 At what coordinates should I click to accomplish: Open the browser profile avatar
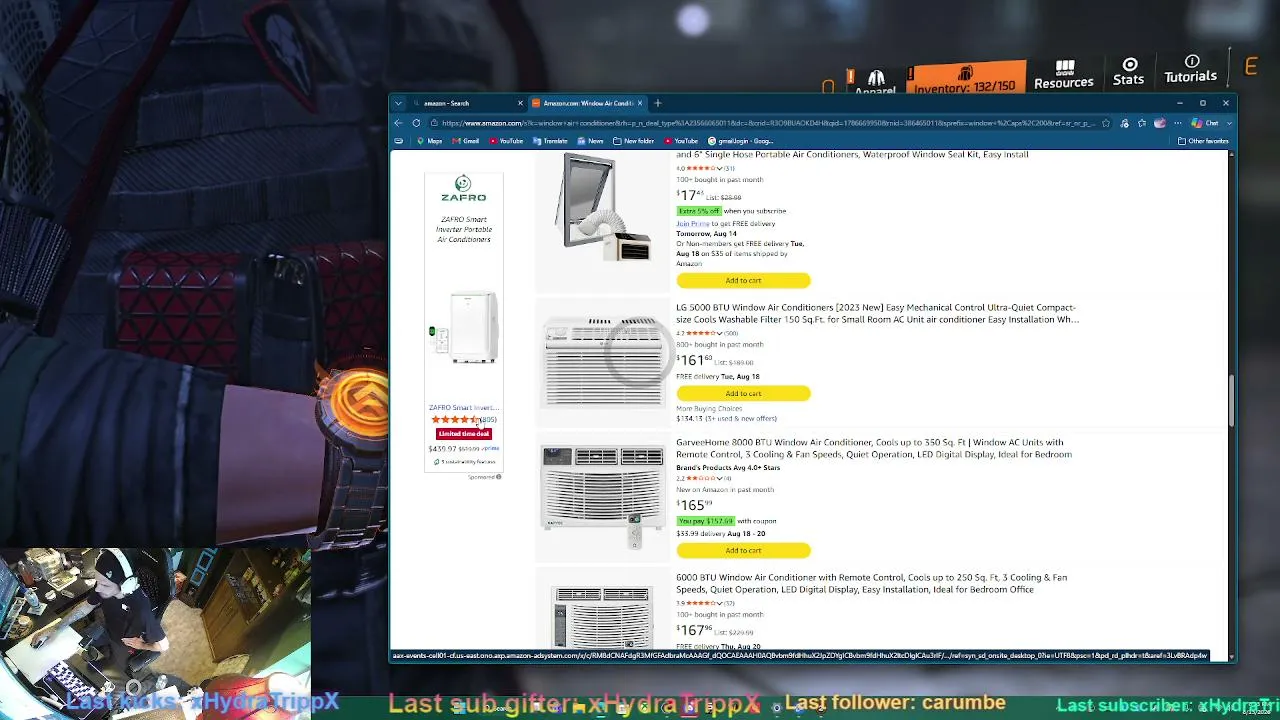tap(1160, 123)
